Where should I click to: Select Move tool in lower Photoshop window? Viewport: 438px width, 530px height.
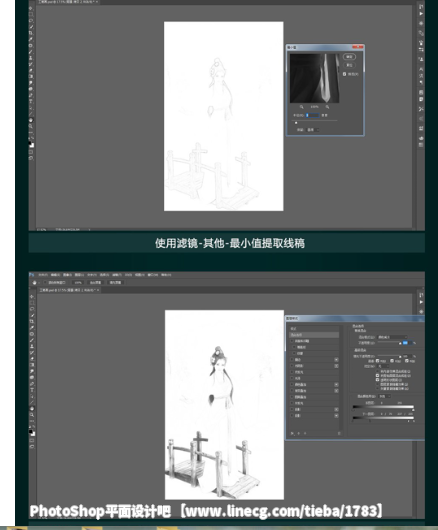pos(32,296)
